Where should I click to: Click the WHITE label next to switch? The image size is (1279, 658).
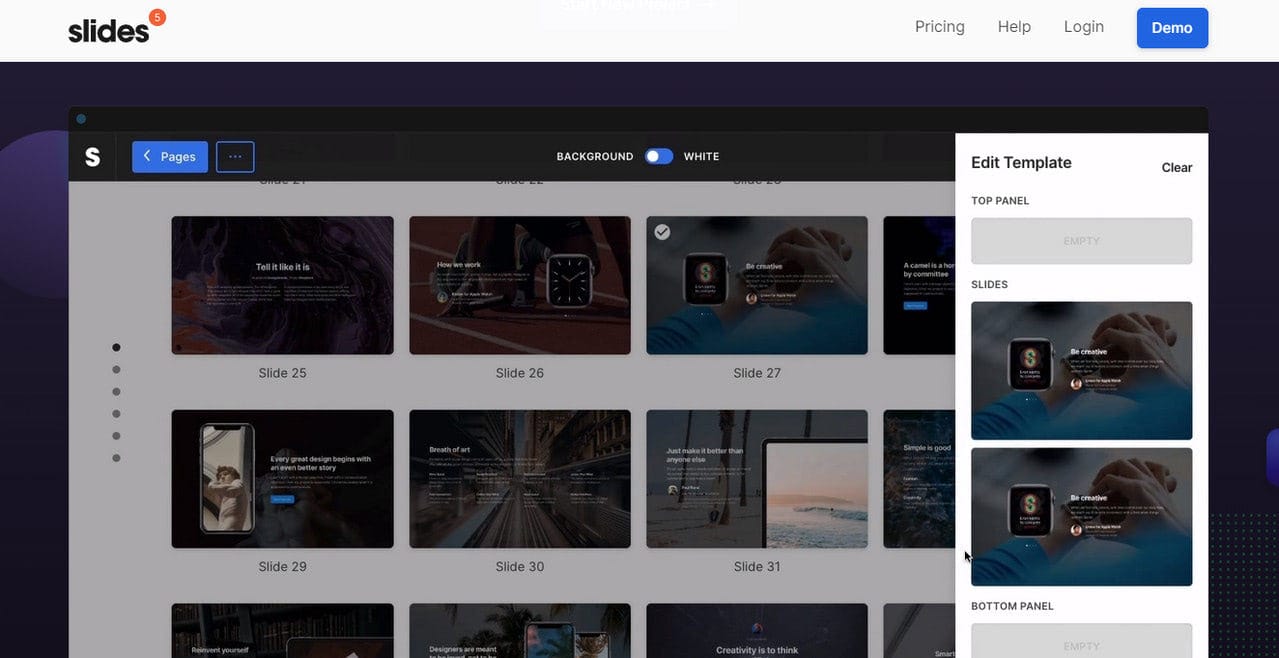click(701, 157)
